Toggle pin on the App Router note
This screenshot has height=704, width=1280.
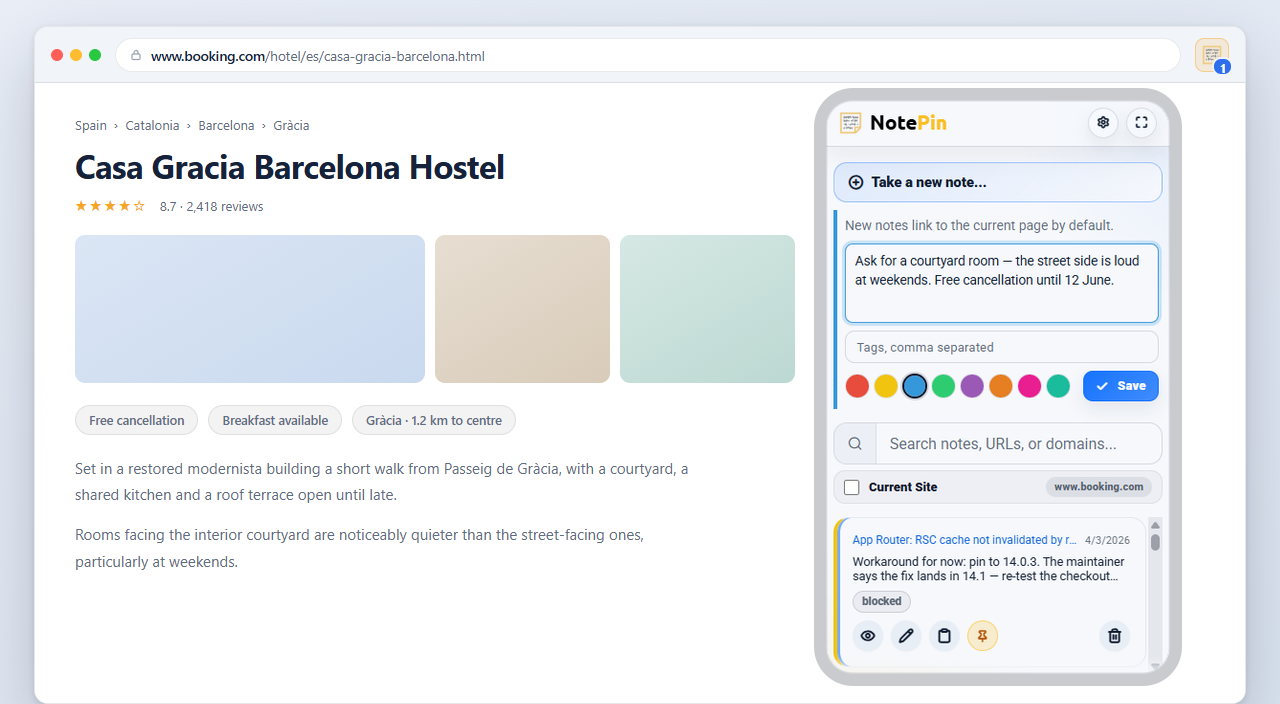coord(982,636)
